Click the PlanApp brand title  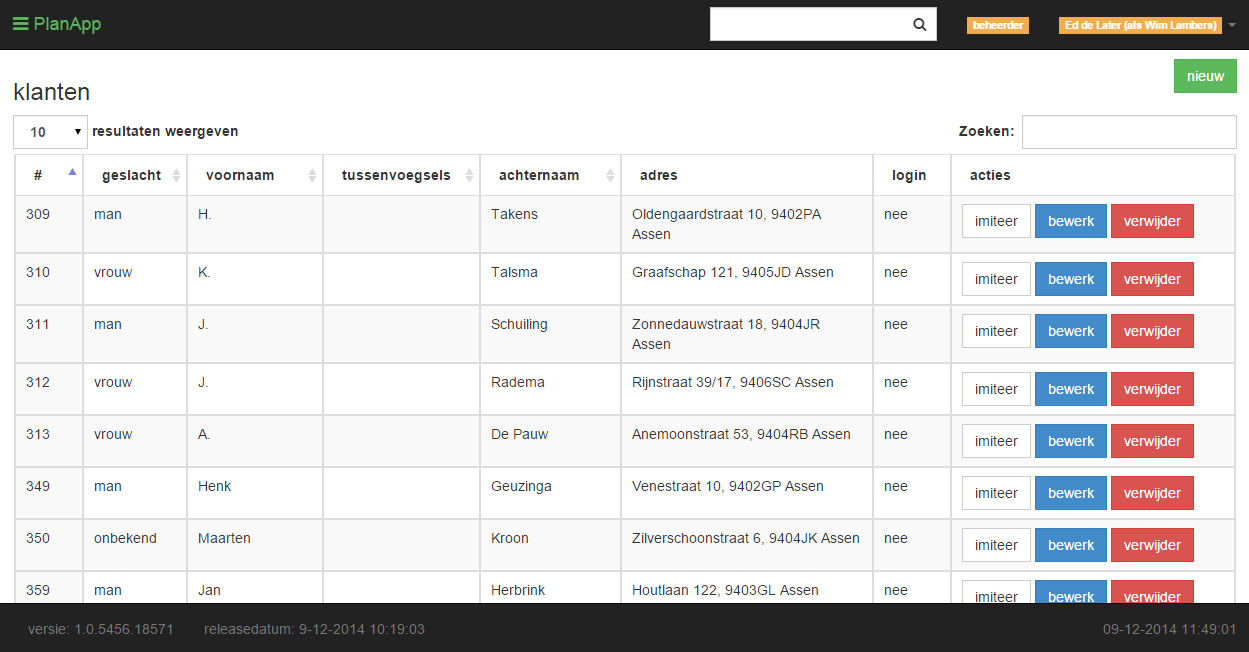67,24
